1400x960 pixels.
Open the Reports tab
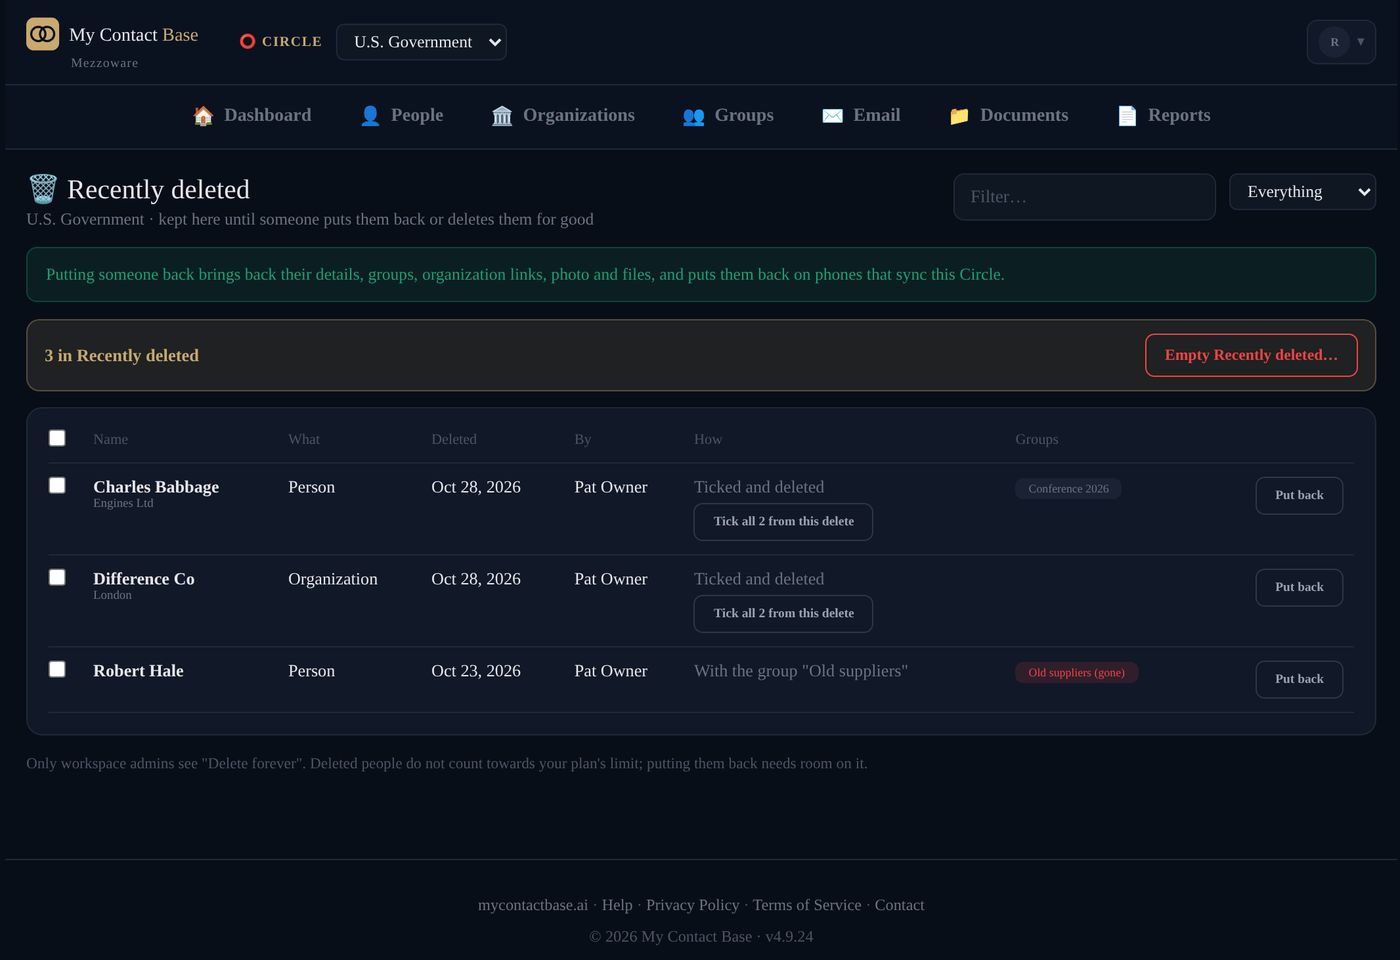(x=1163, y=116)
